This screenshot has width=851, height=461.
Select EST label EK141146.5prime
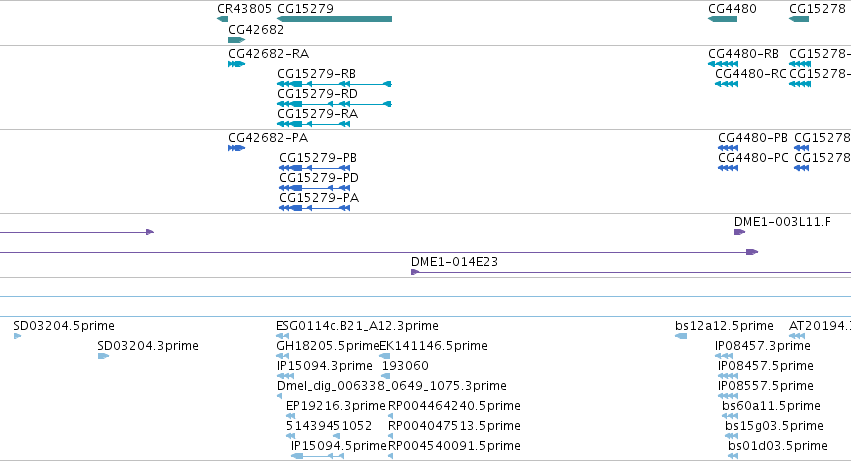click(434, 346)
